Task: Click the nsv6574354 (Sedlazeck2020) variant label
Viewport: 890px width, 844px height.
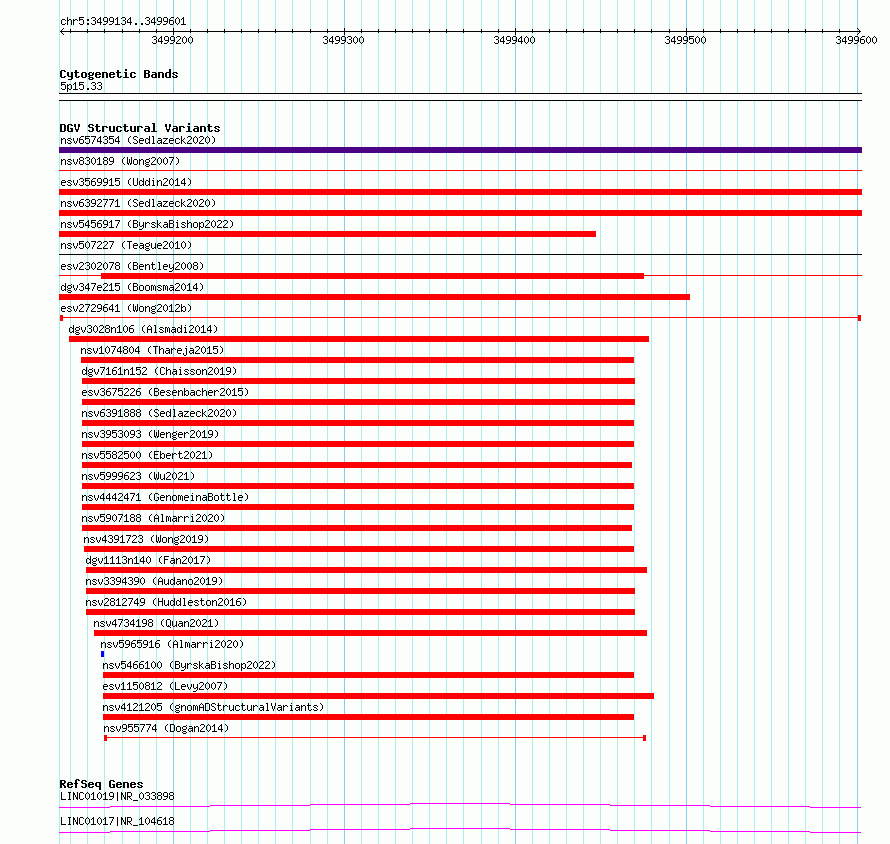Action: click(x=138, y=140)
